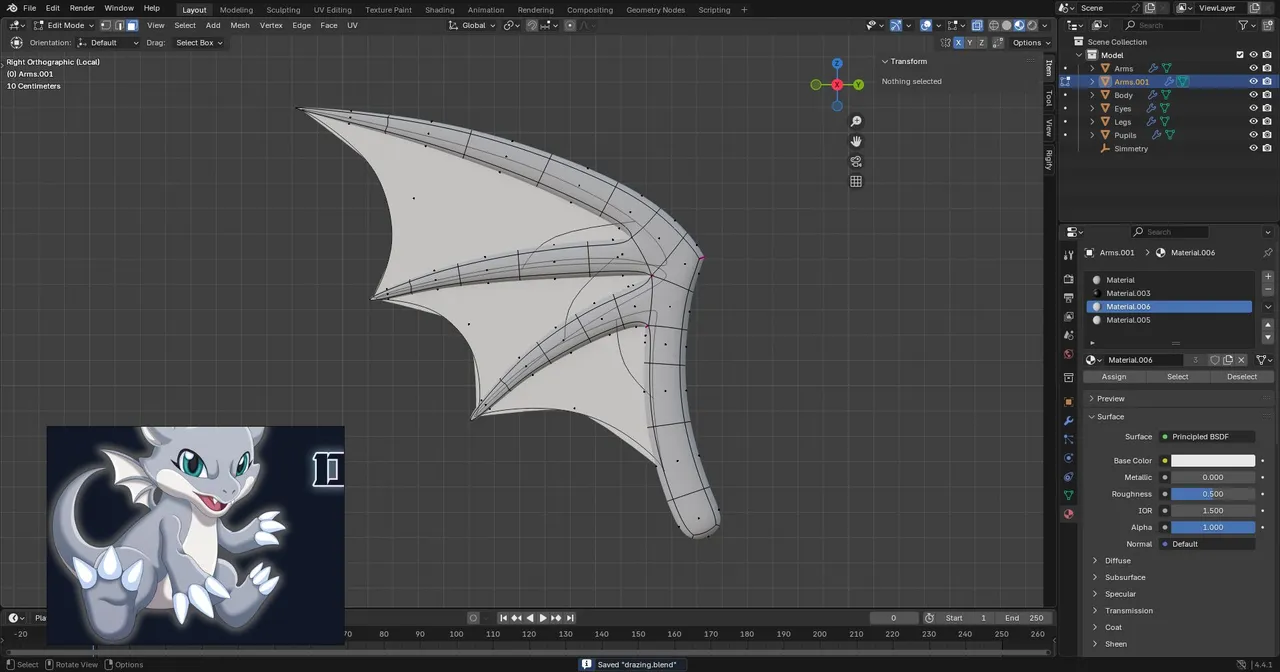Image resolution: width=1280 pixels, height=672 pixels.
Task: Switch to material preview shading
Action: [1019, 25]
